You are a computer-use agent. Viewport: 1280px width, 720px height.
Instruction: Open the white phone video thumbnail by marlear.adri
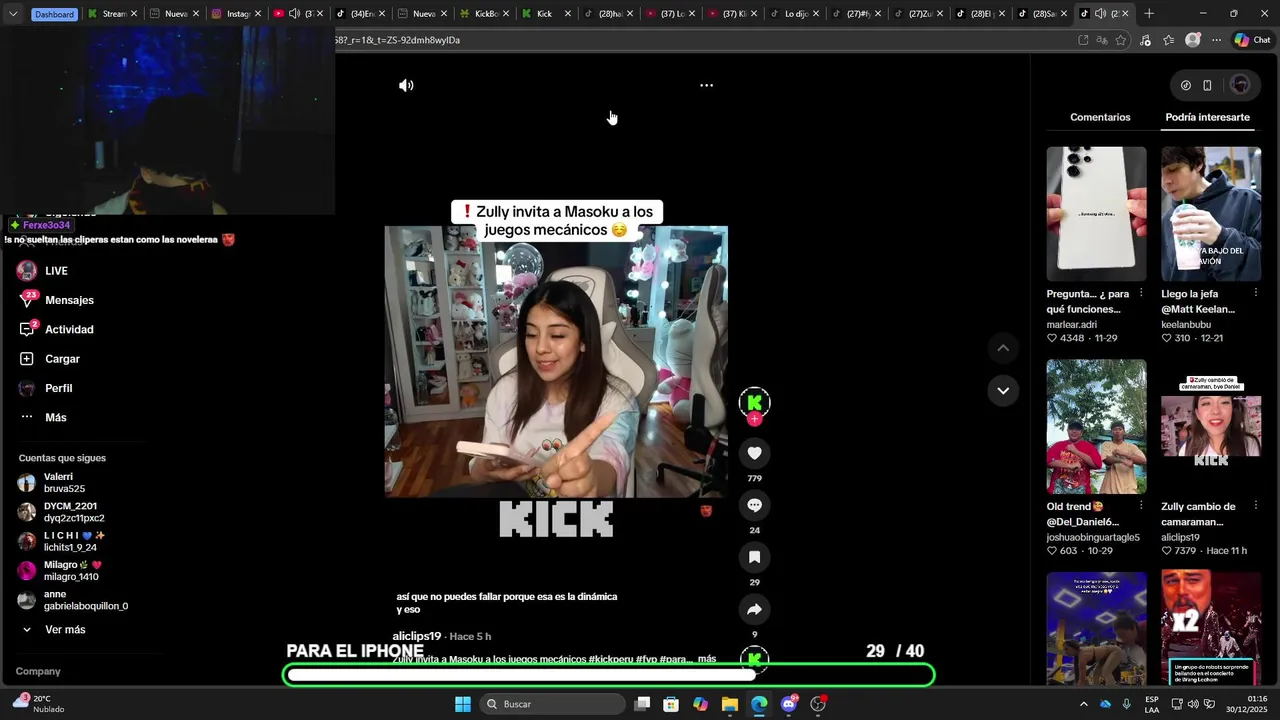[1096, 214]
